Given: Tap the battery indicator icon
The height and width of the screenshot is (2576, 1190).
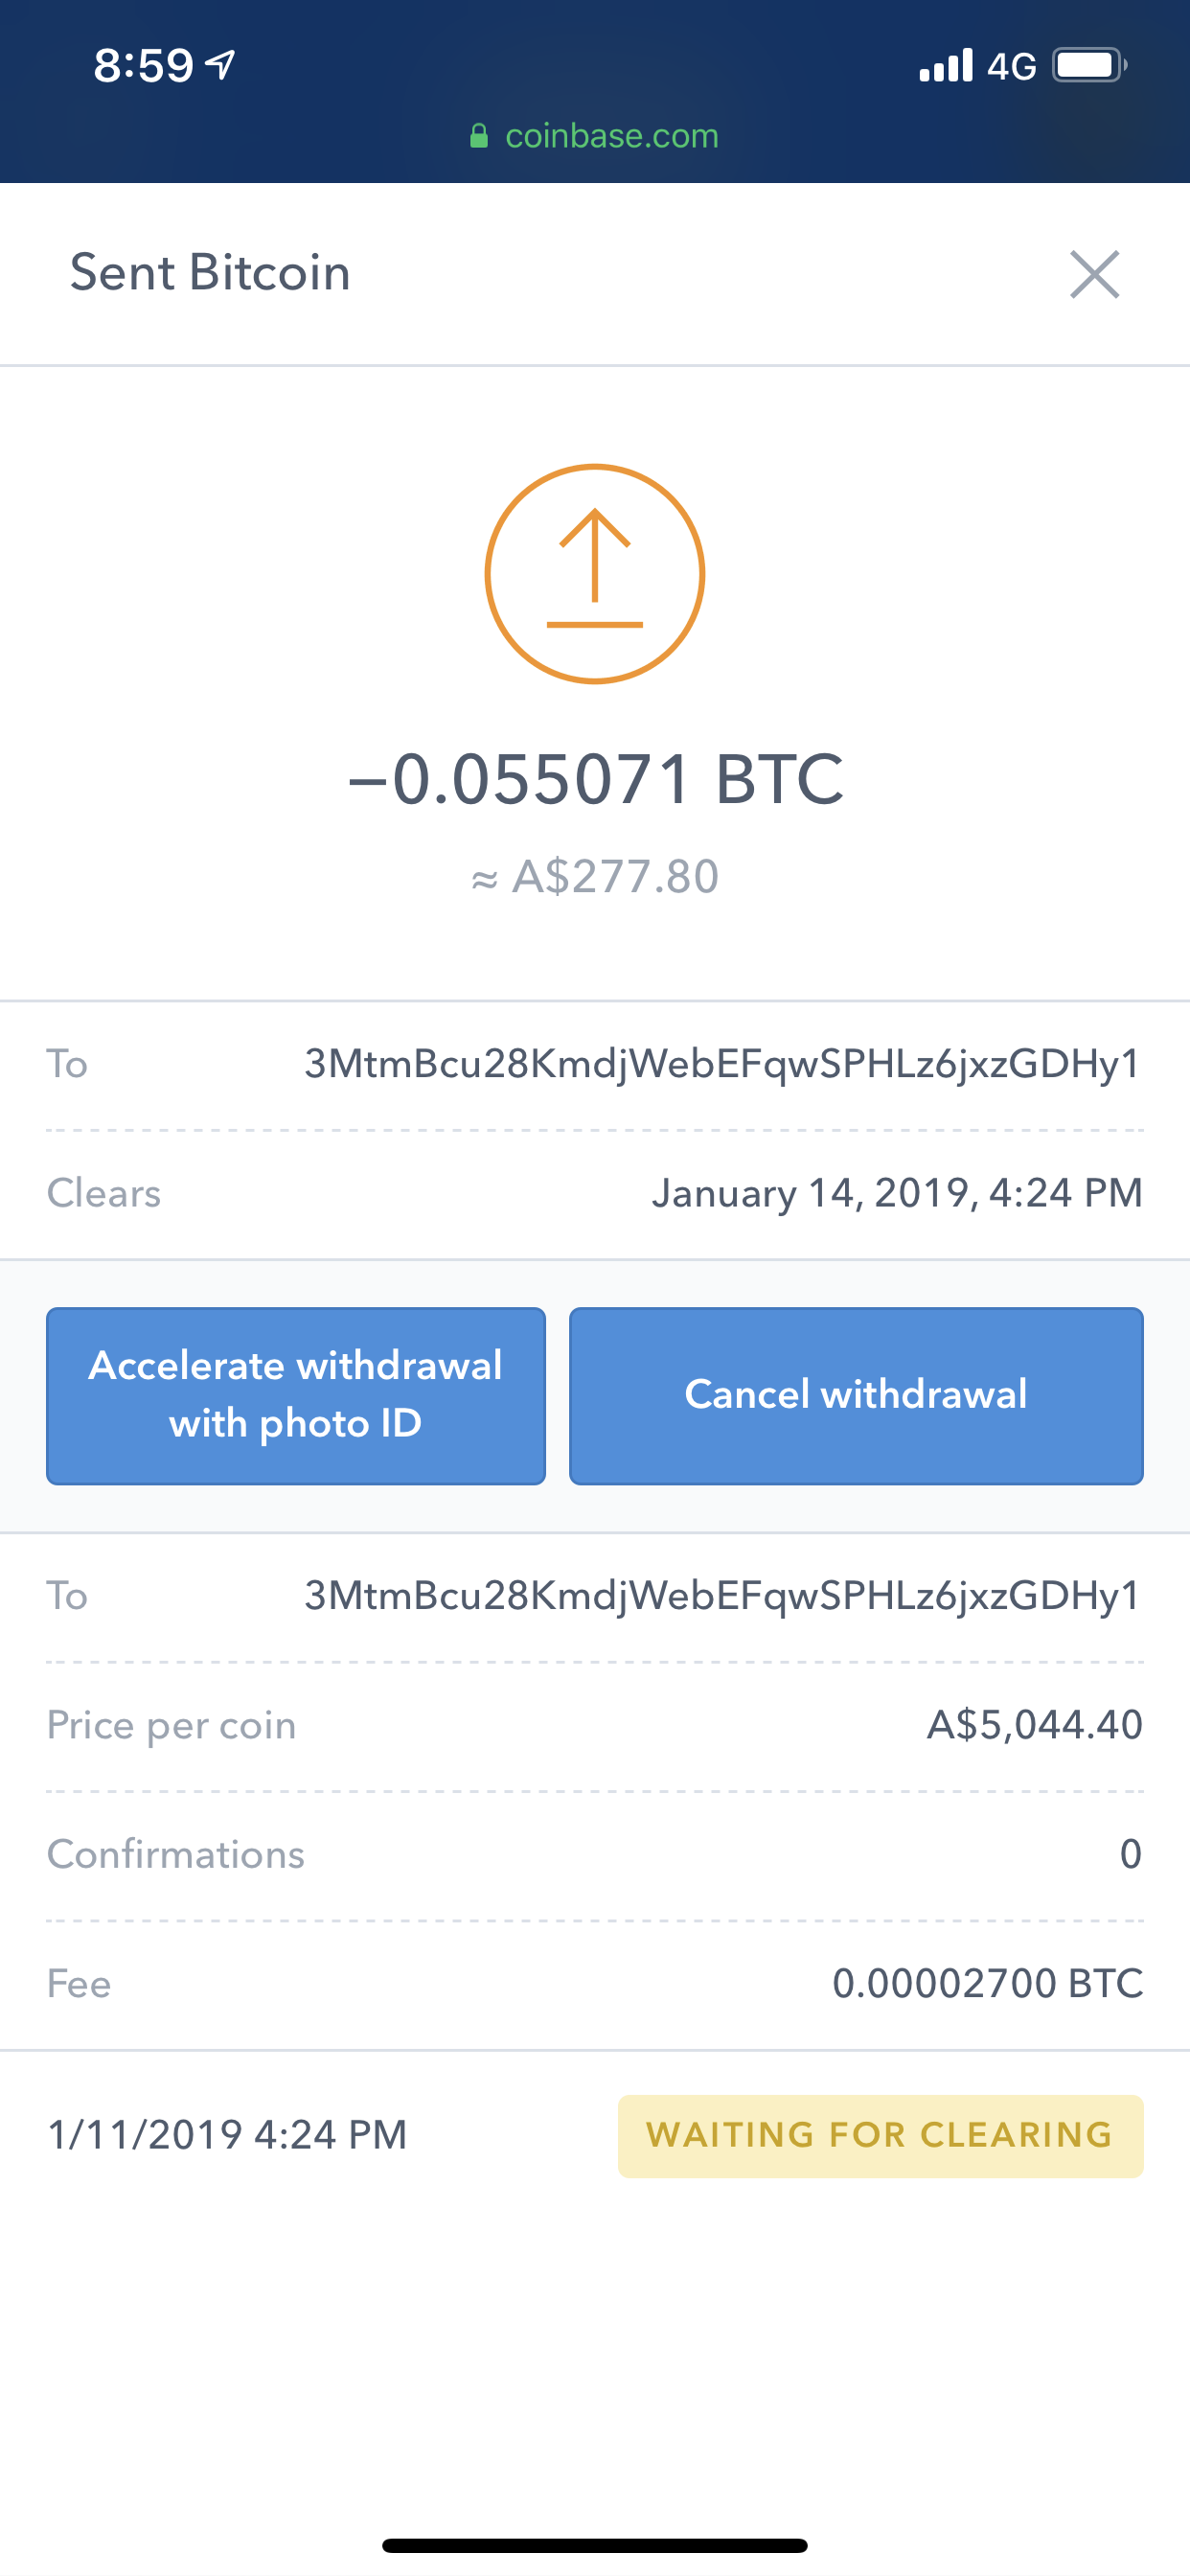Looking at the screenshot, I should pos(1089,65).
